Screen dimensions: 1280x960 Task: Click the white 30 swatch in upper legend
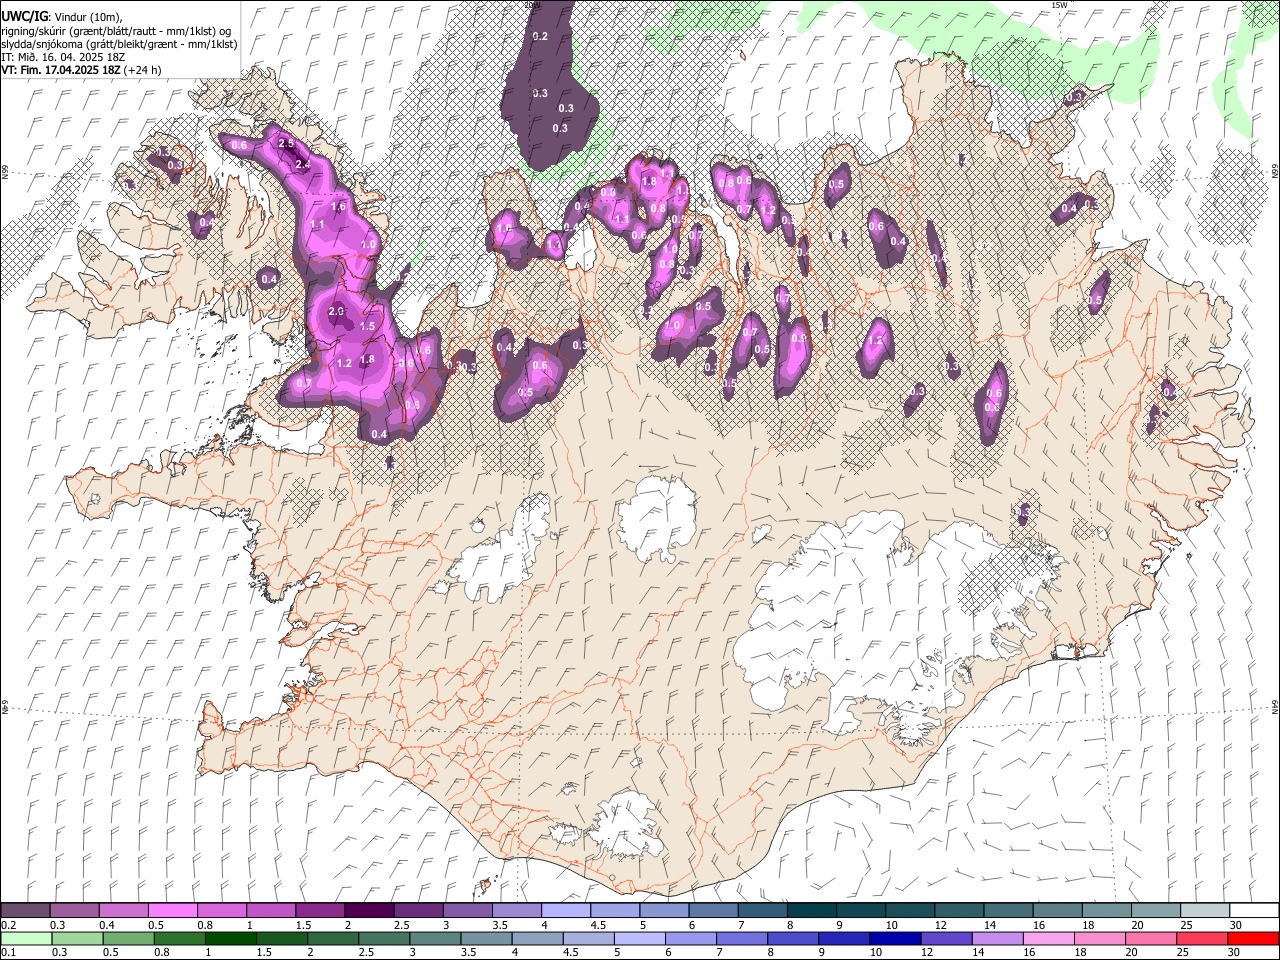coord(1253,911)
